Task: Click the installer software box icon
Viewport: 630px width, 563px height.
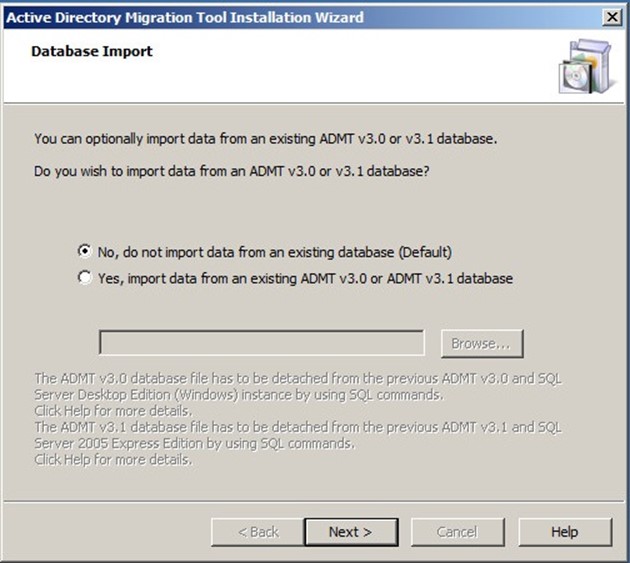Action: (x=587, y=66)
